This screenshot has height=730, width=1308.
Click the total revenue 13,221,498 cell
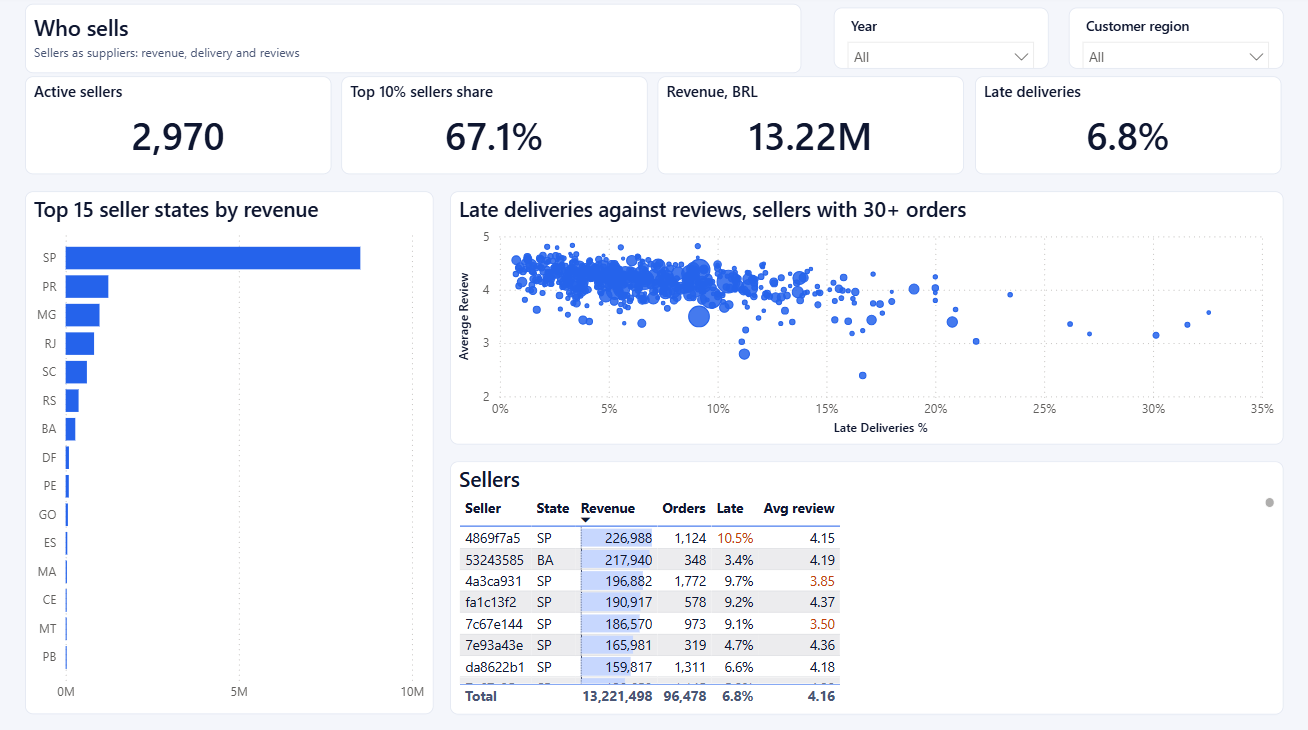point(617,696)
